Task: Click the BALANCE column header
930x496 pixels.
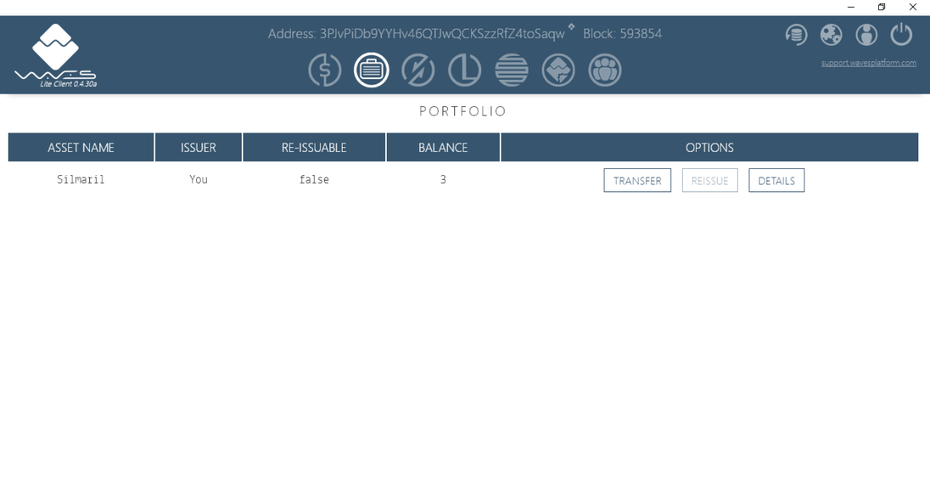Action: click(443, 148)
